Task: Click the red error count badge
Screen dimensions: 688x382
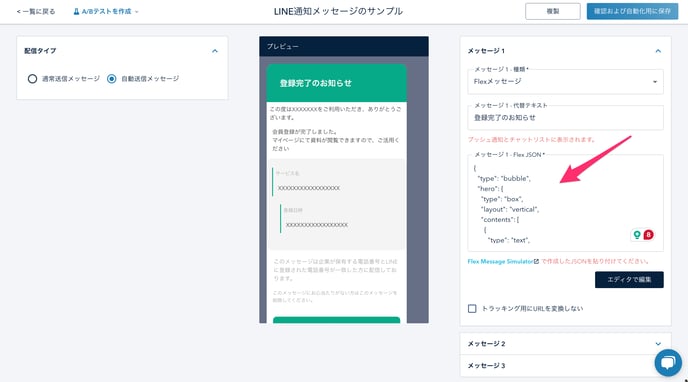Action: click(x=648, y=235)
